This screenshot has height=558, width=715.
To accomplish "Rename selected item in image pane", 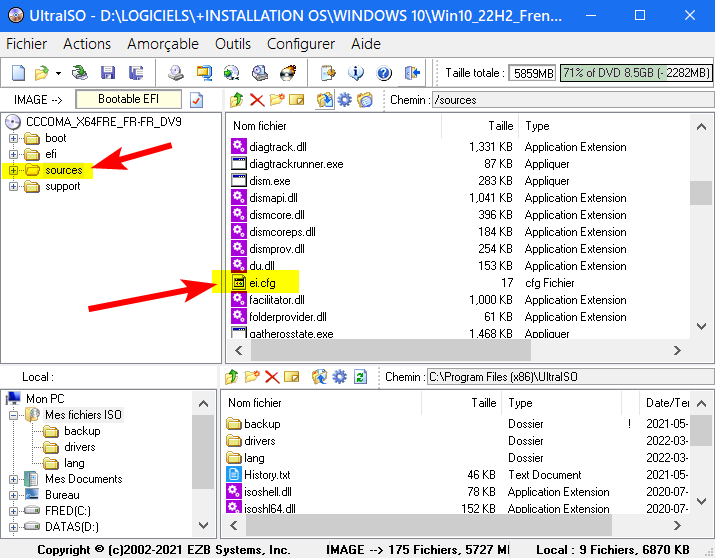I will click(296, 99).
